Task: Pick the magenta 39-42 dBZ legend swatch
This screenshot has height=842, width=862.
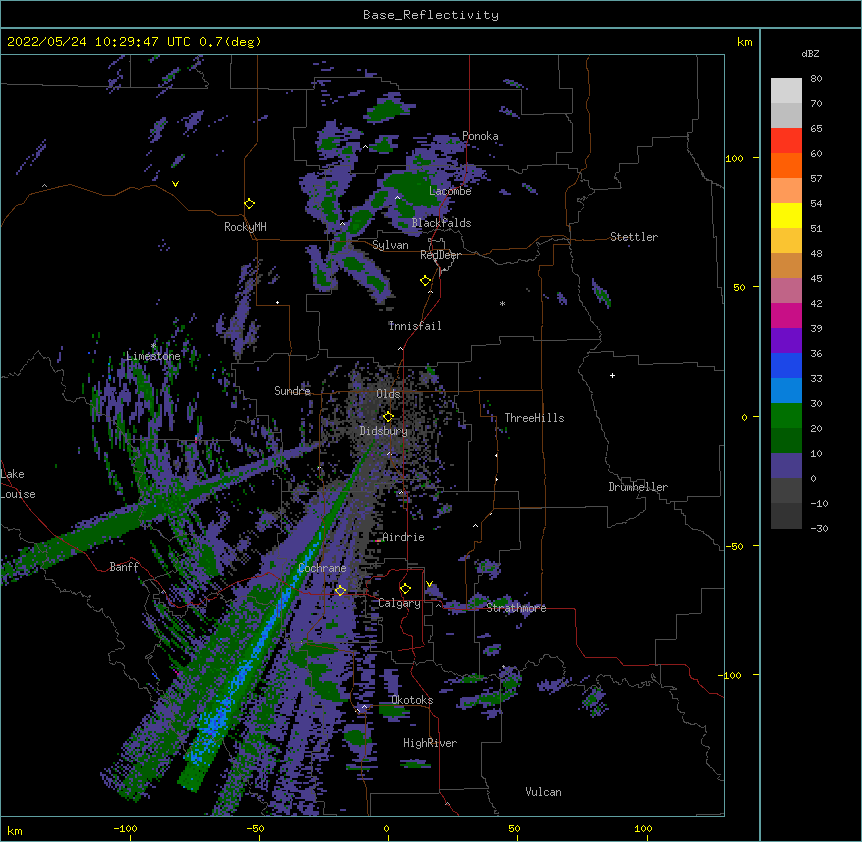Action: click(x=786, y=315)
